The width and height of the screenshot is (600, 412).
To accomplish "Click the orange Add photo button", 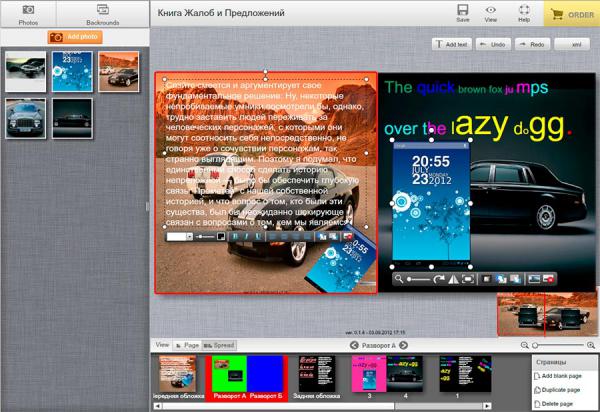I will point(75,37).
